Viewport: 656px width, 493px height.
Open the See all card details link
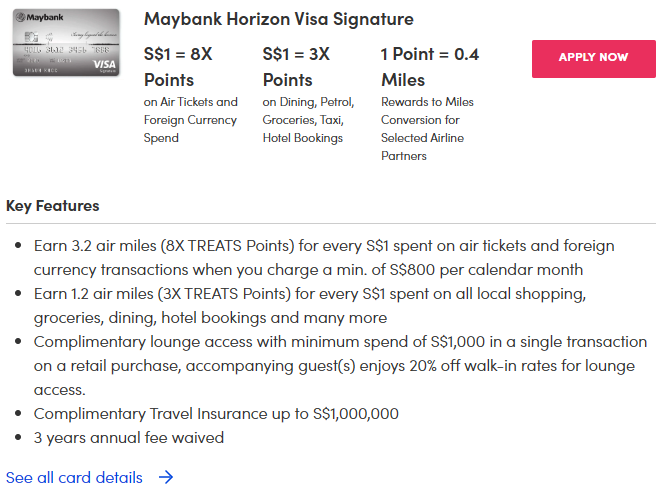coord(75,477)
